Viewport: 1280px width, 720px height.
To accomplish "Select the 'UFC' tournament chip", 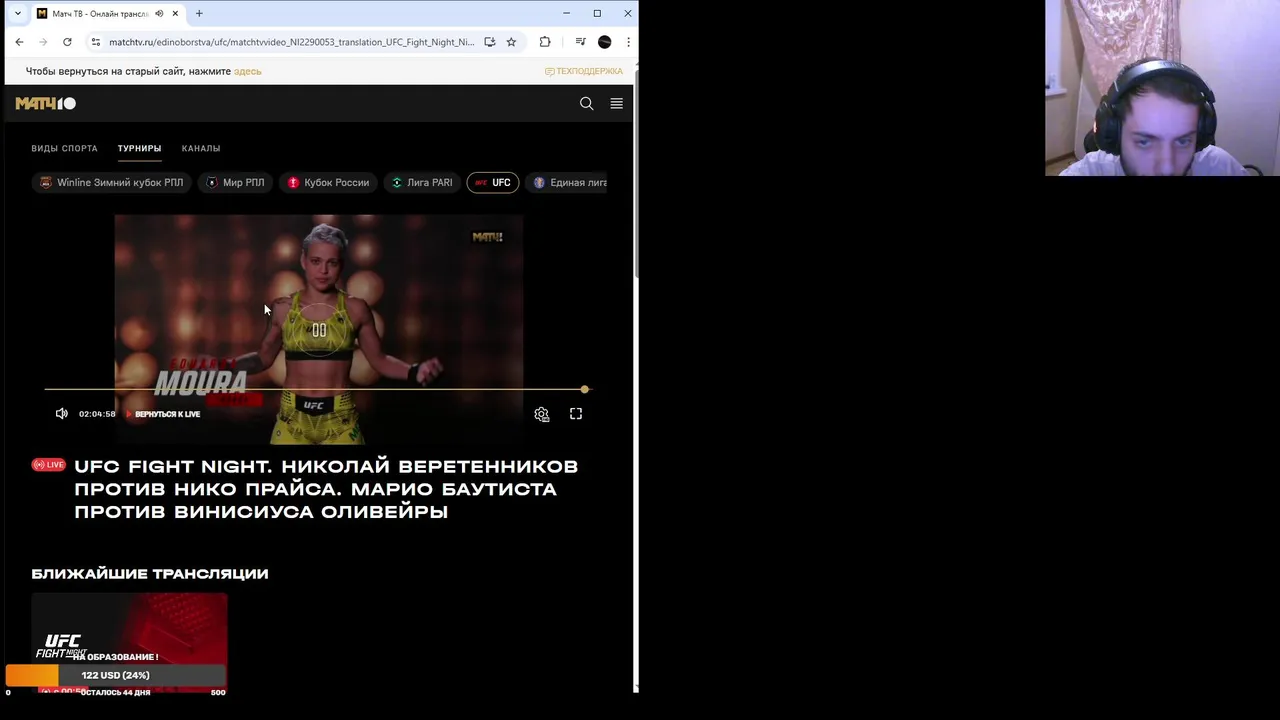I will [493, 182].
